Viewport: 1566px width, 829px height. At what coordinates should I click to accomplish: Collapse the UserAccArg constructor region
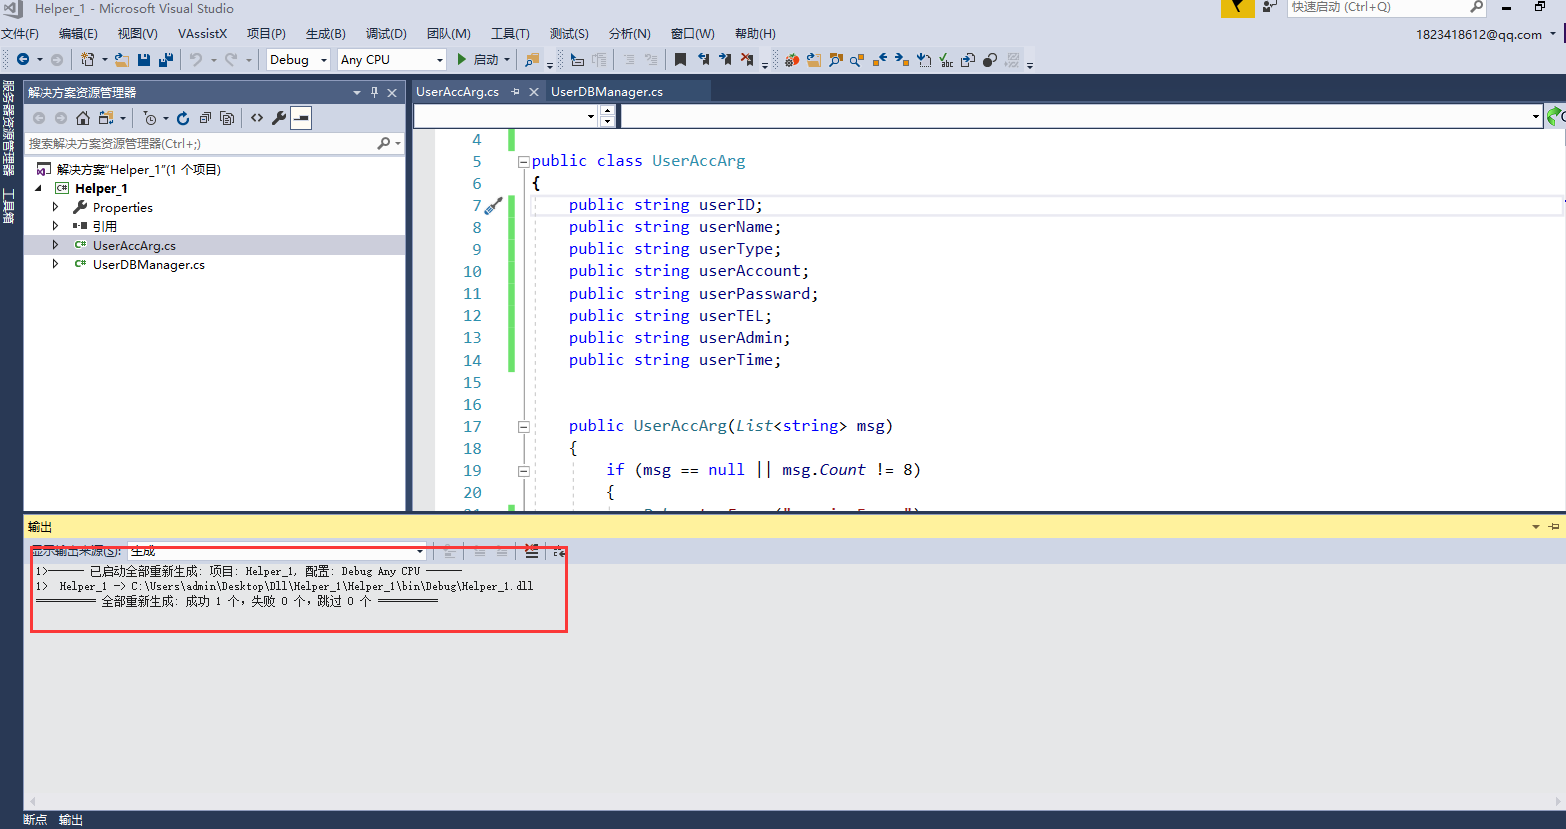523,426
